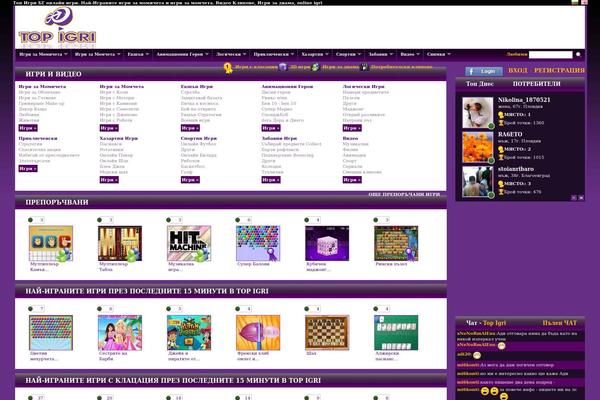600x400 pixels.
Task: Click RA6ETO user avatar photo
Action: tap(478, 147)
